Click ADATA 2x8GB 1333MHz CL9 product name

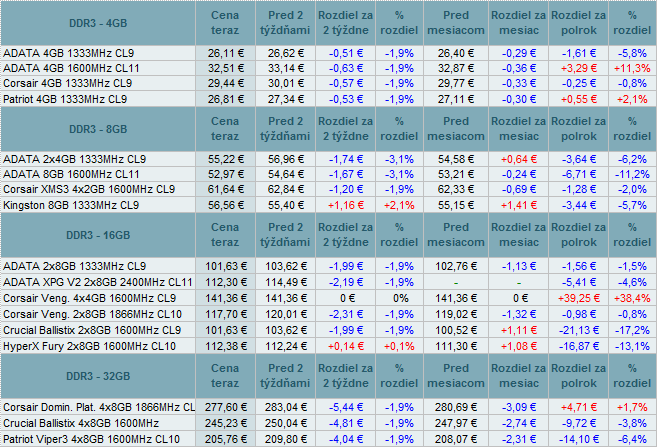(75, 266)
